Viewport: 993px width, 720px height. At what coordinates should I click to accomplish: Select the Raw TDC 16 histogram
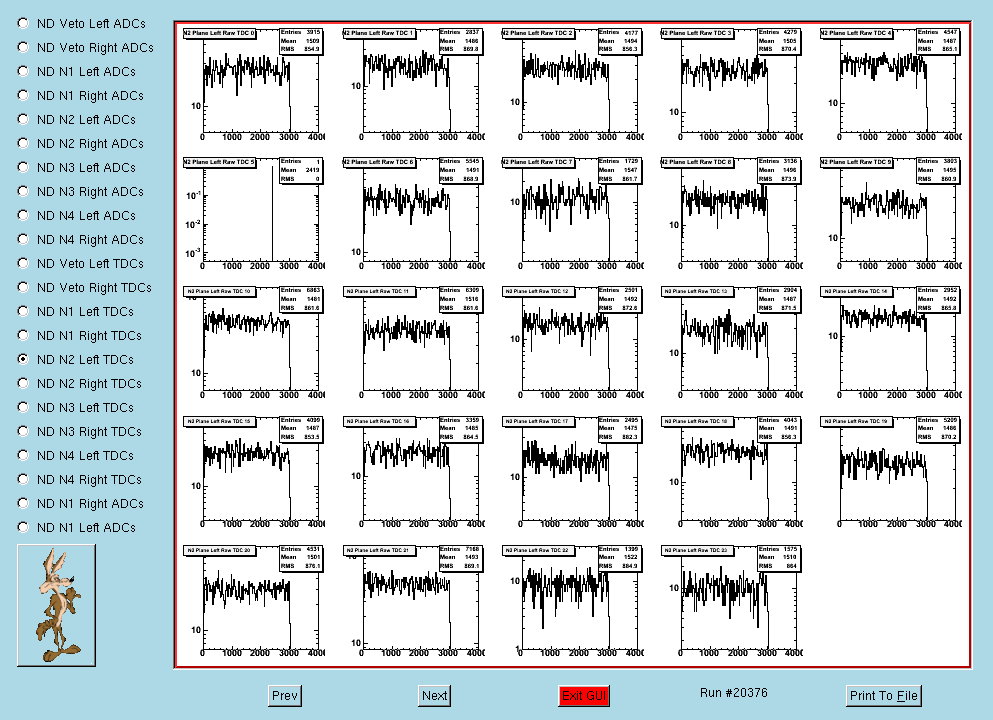tap(413, 472)
